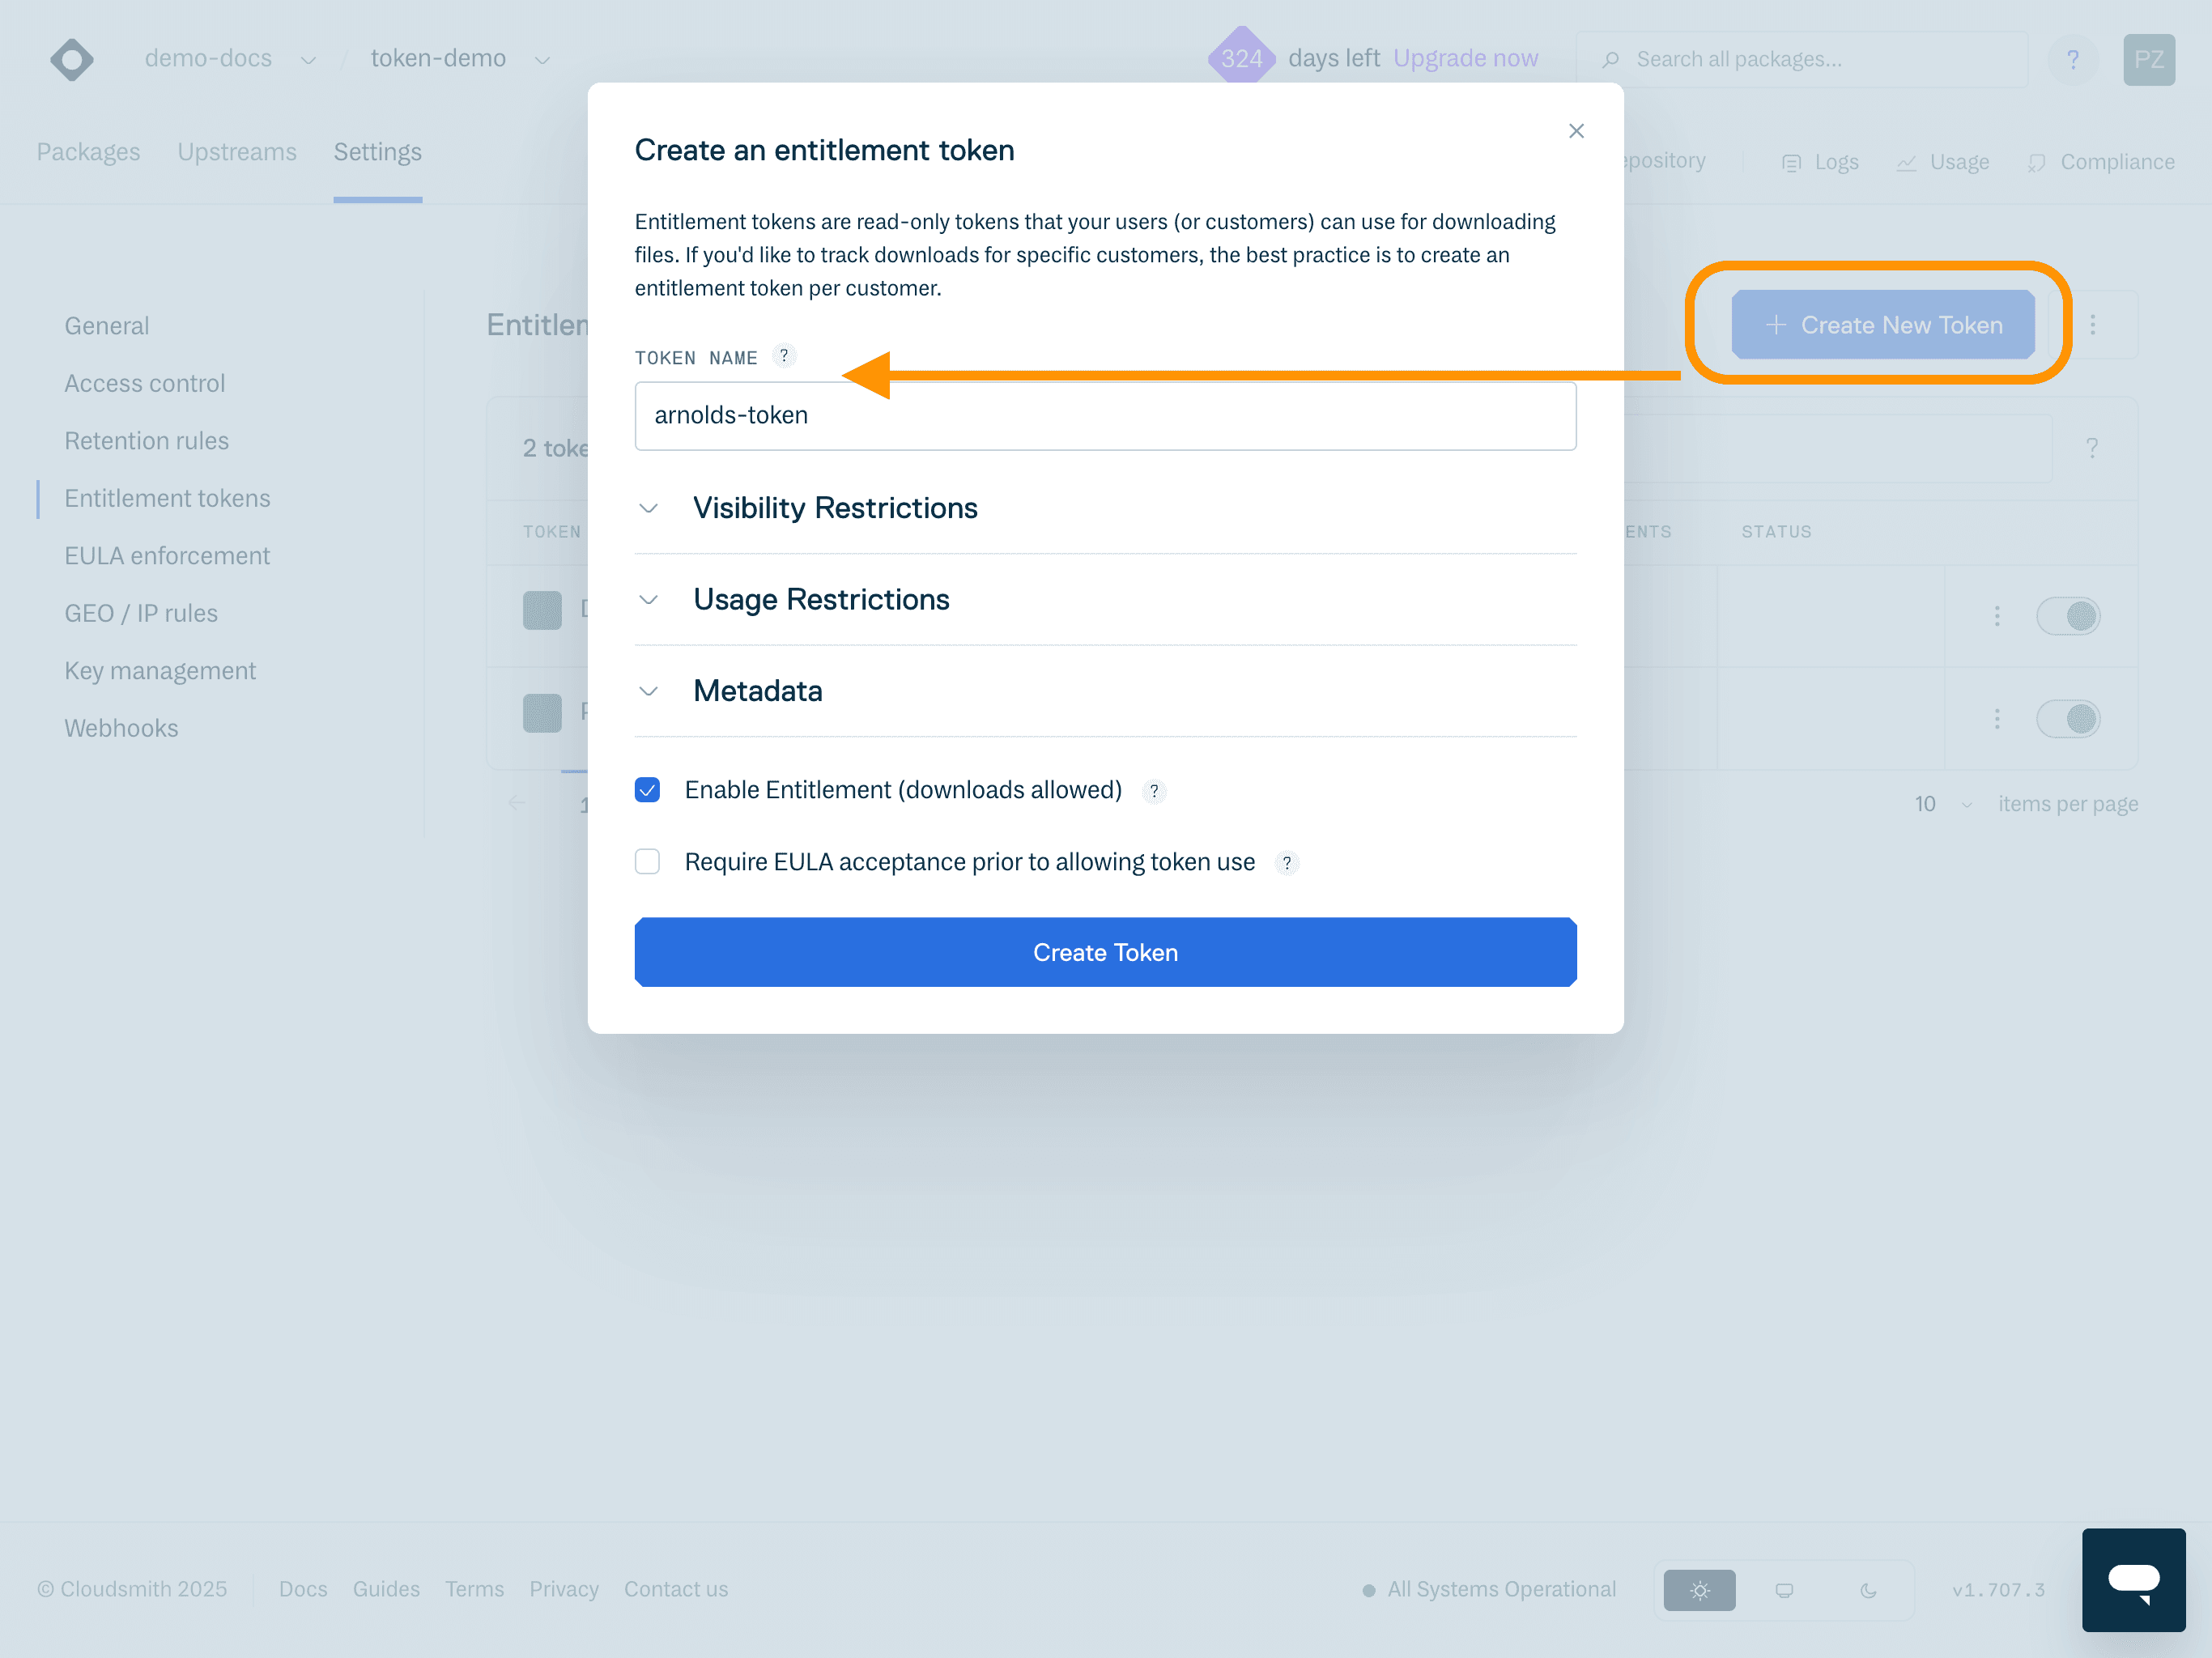Open the Usage view icon
2212x1658 pixels.
(x=1908, y=161)
